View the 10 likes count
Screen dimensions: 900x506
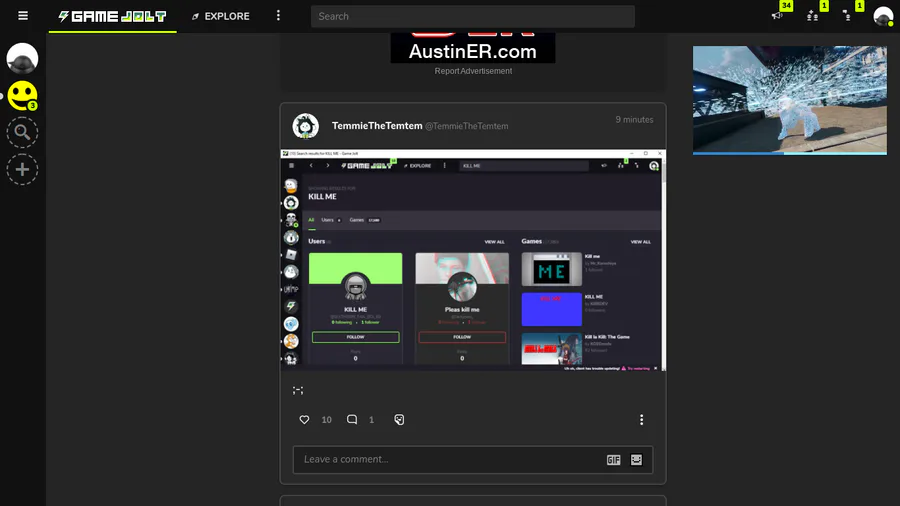(327, 420)
